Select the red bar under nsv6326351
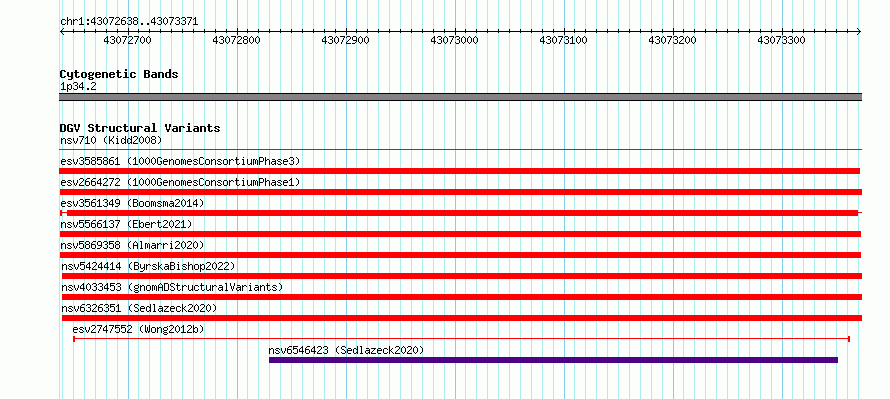The width and height of the screenshot is (890, 399). [x=462, y=318]
